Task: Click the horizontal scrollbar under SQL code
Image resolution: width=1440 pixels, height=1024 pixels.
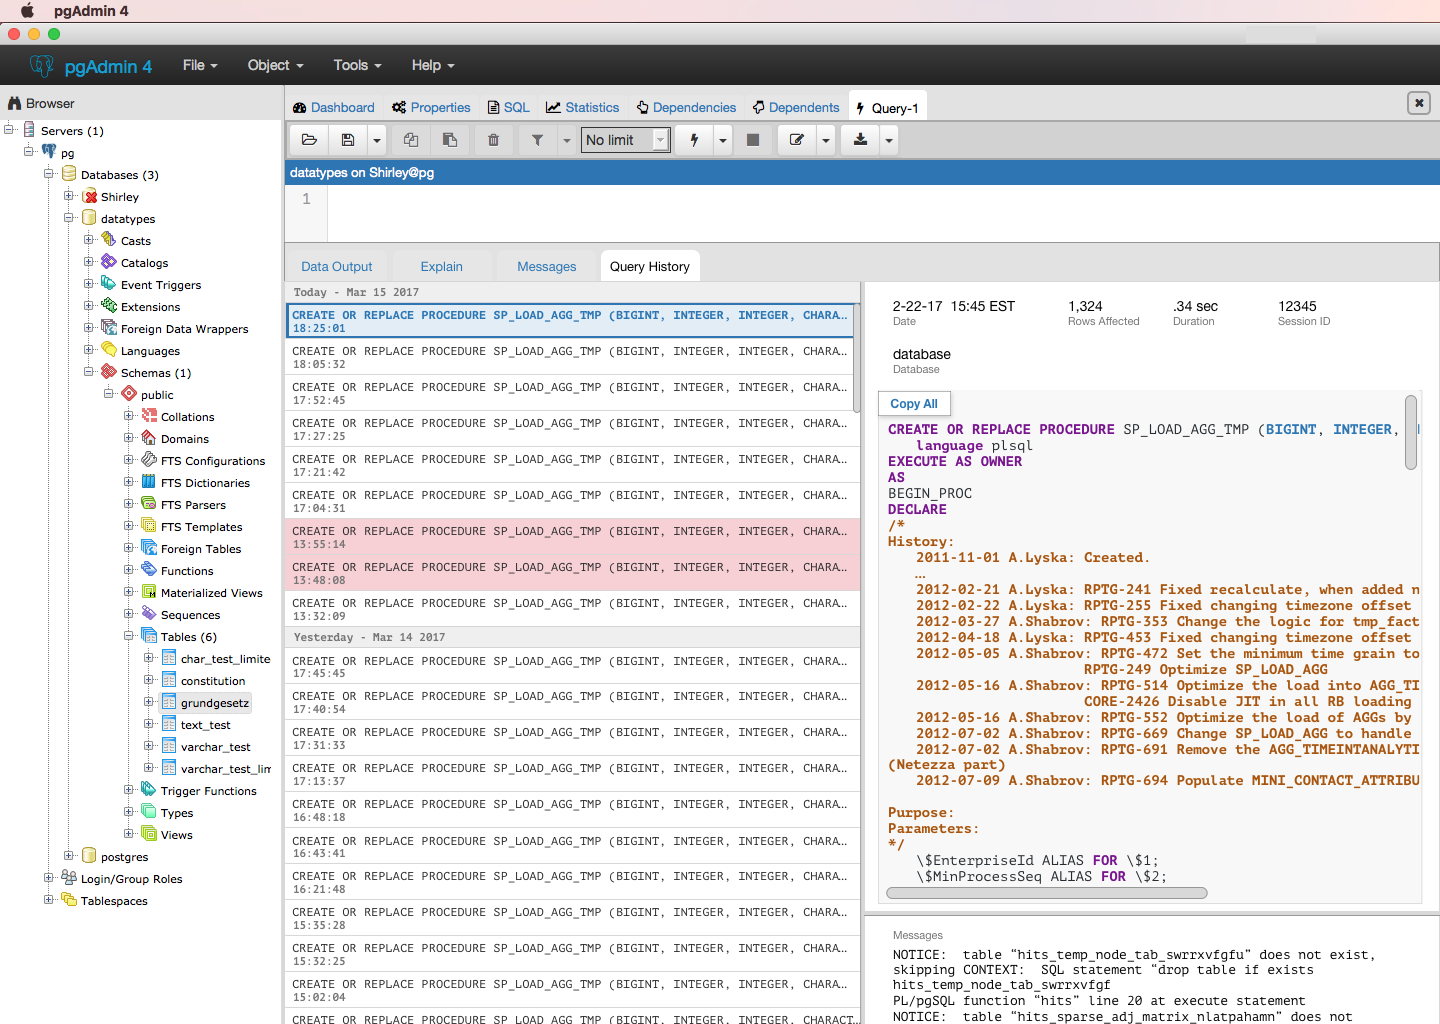Action: pos(1047,893)
